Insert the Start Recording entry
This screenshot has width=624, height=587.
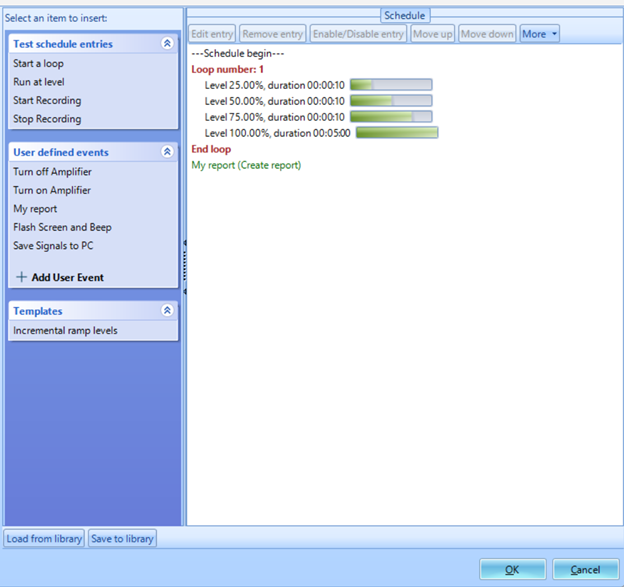[x=47, y=101]
